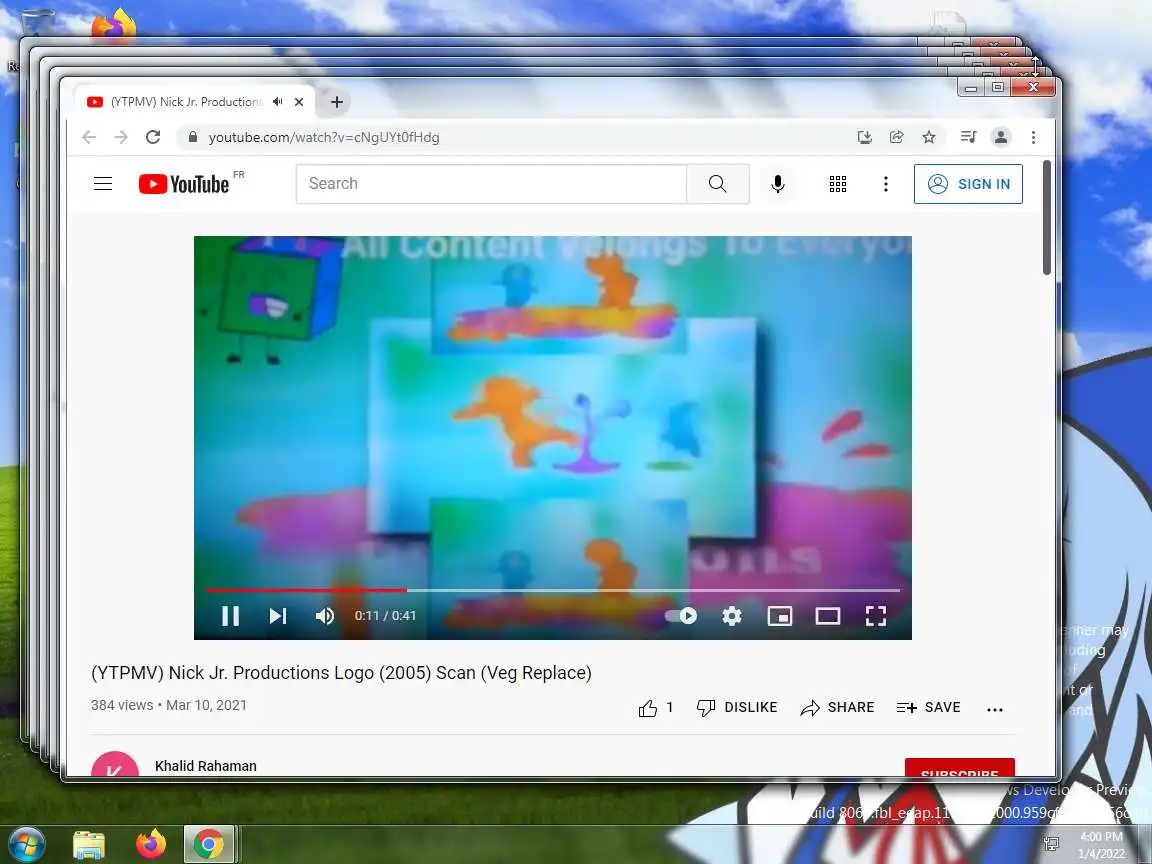Click the address bar URL
Image resolution: width=1152 pixels, height=864 pixels.
(324, 137)
